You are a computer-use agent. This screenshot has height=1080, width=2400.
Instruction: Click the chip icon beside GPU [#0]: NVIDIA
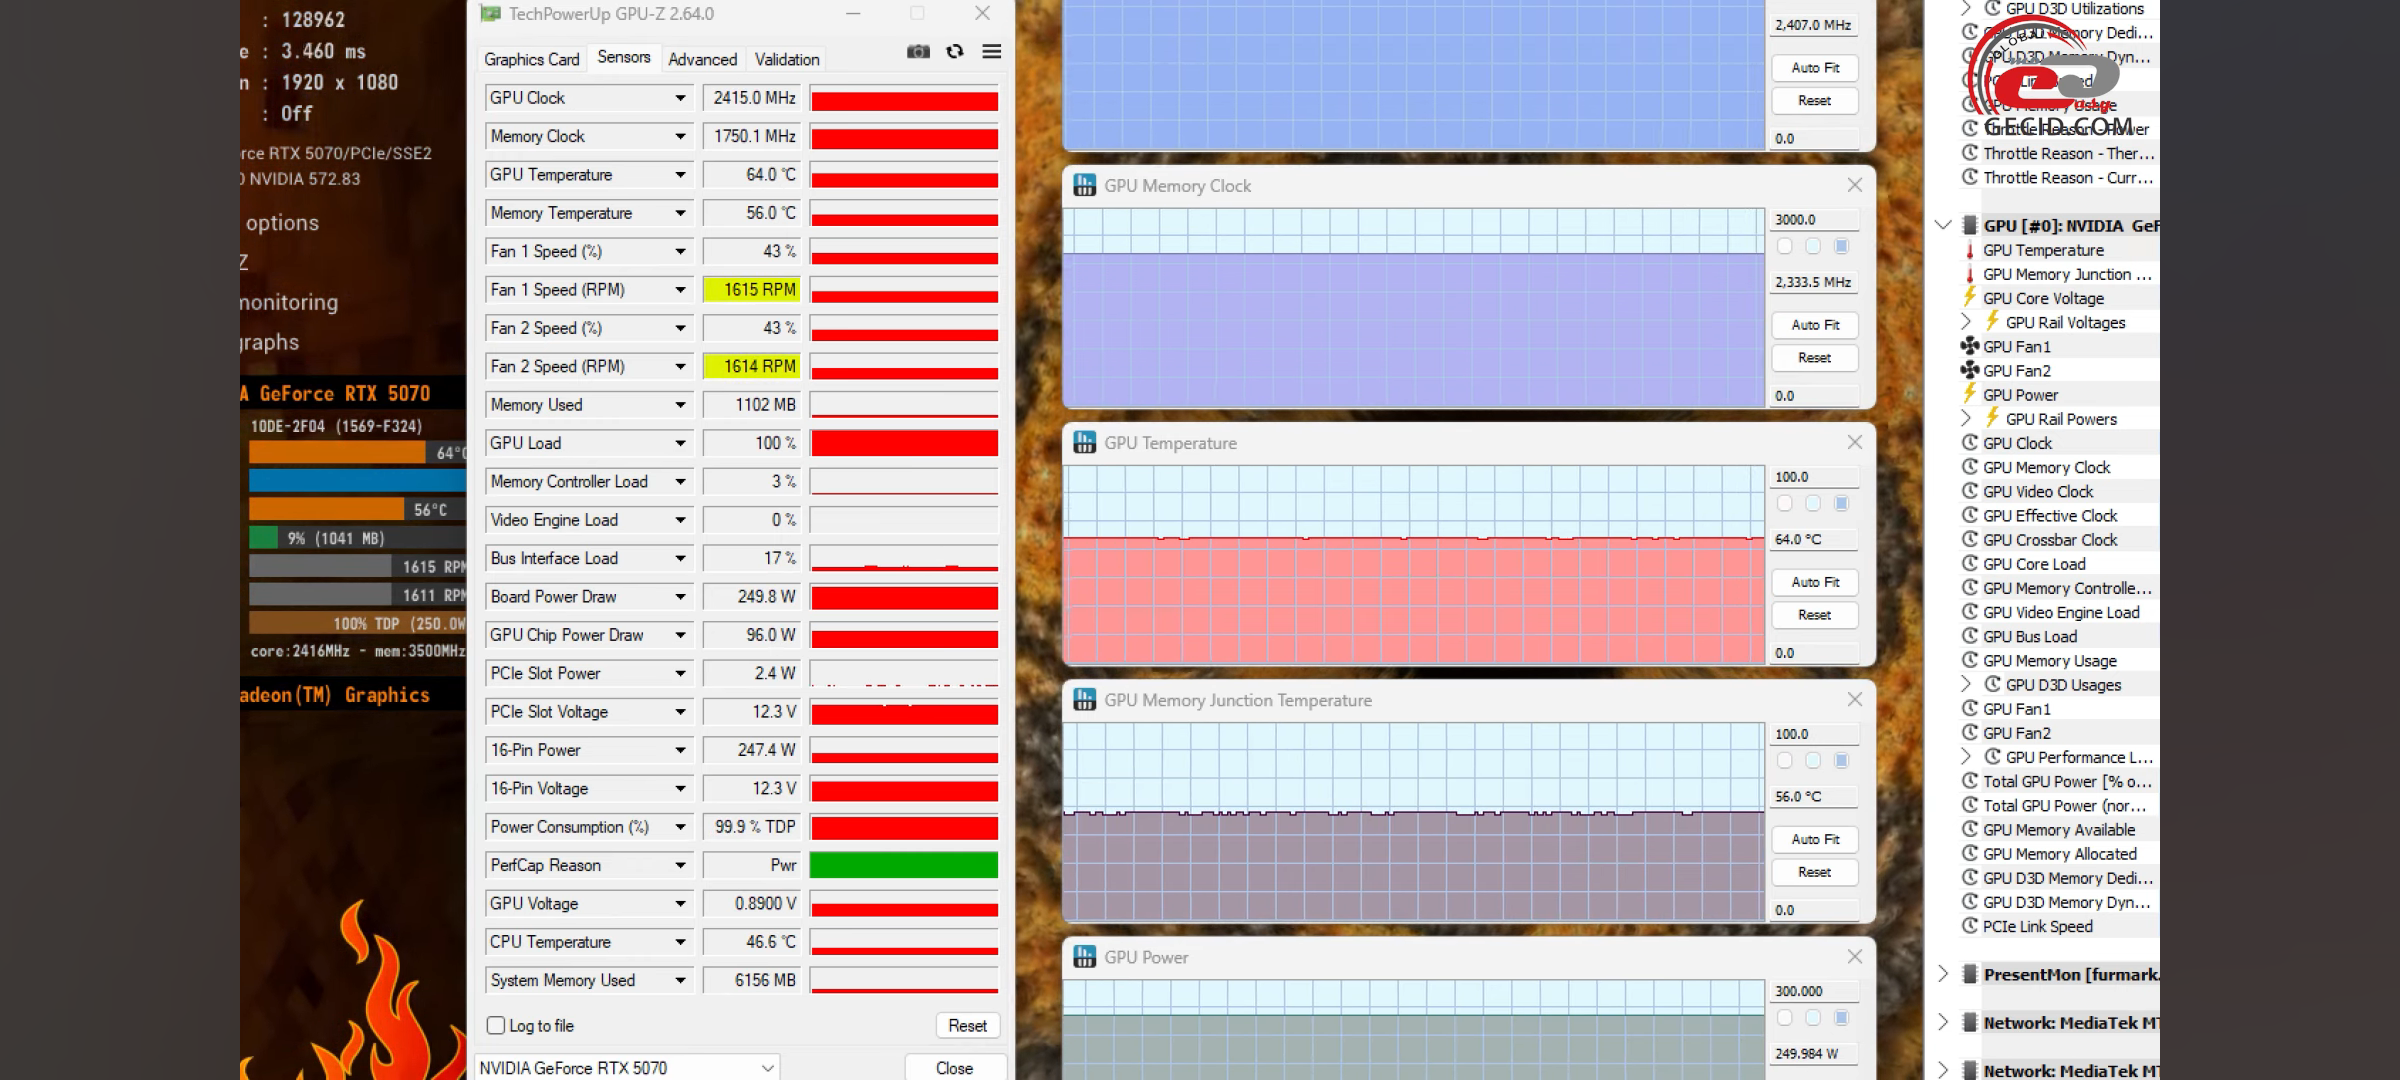coord(1970,225)
